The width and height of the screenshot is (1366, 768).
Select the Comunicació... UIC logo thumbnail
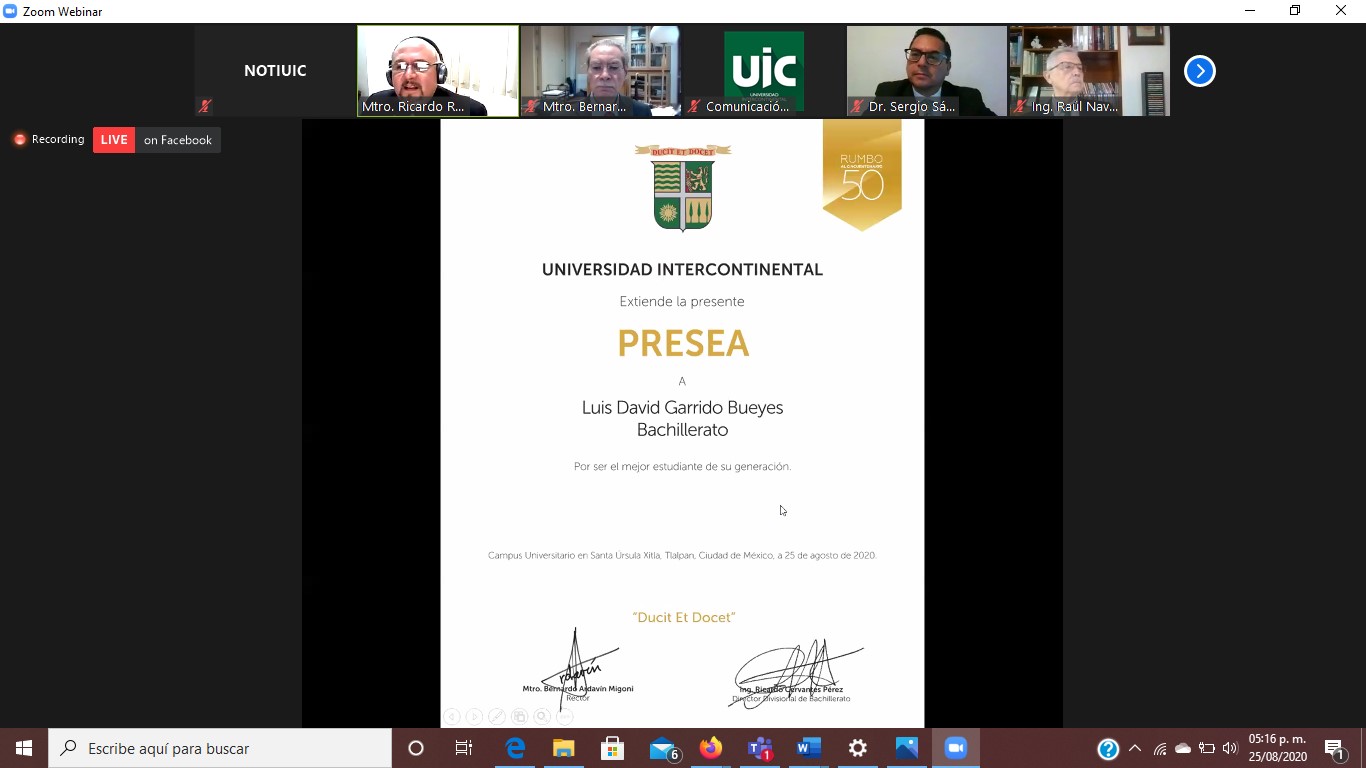pyautogui.click(x=764, y=71)
